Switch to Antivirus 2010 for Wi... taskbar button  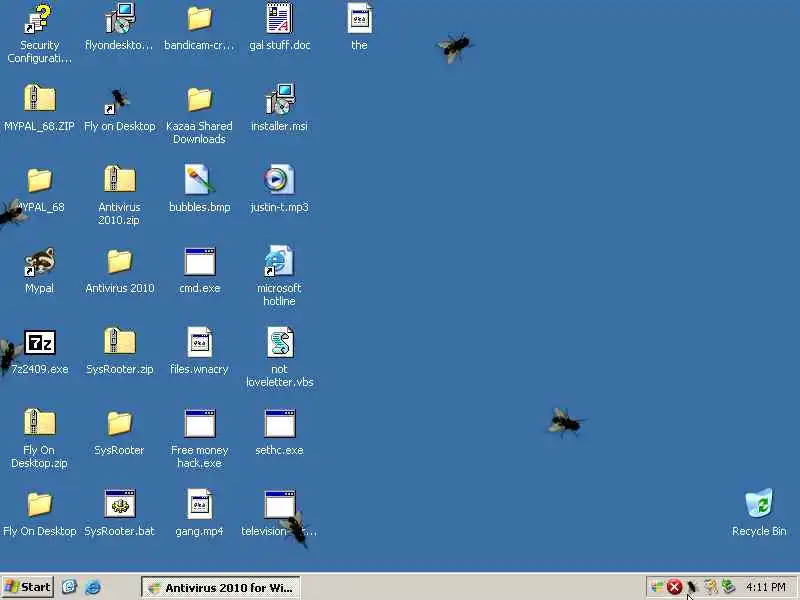220,588
